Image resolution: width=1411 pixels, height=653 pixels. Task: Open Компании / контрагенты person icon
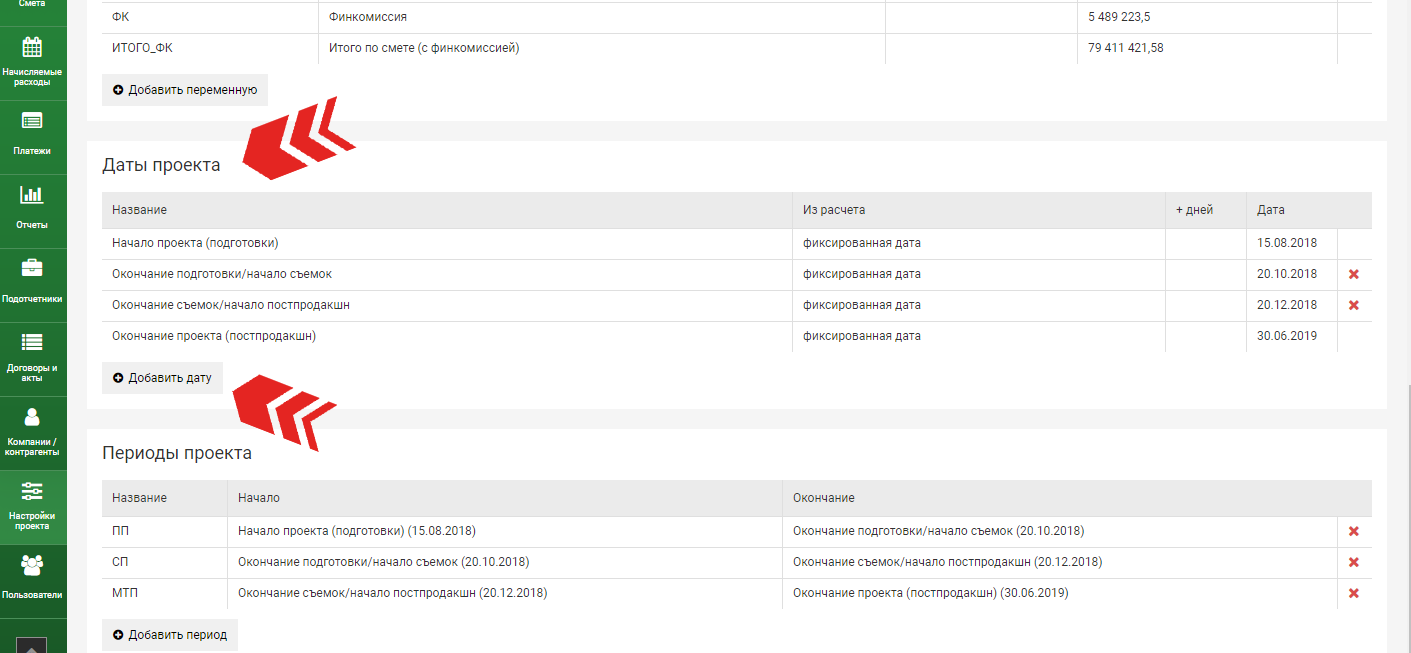(32, 417)
